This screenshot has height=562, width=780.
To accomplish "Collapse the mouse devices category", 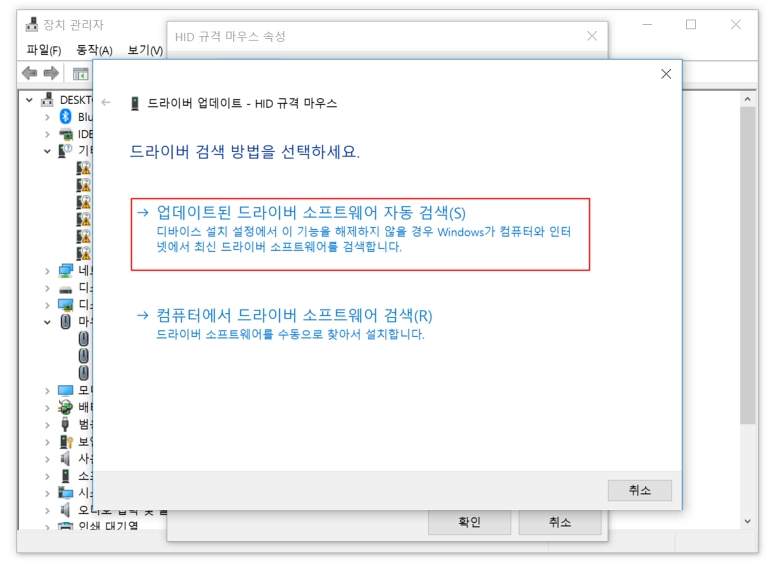I will [x=47, y=322].
